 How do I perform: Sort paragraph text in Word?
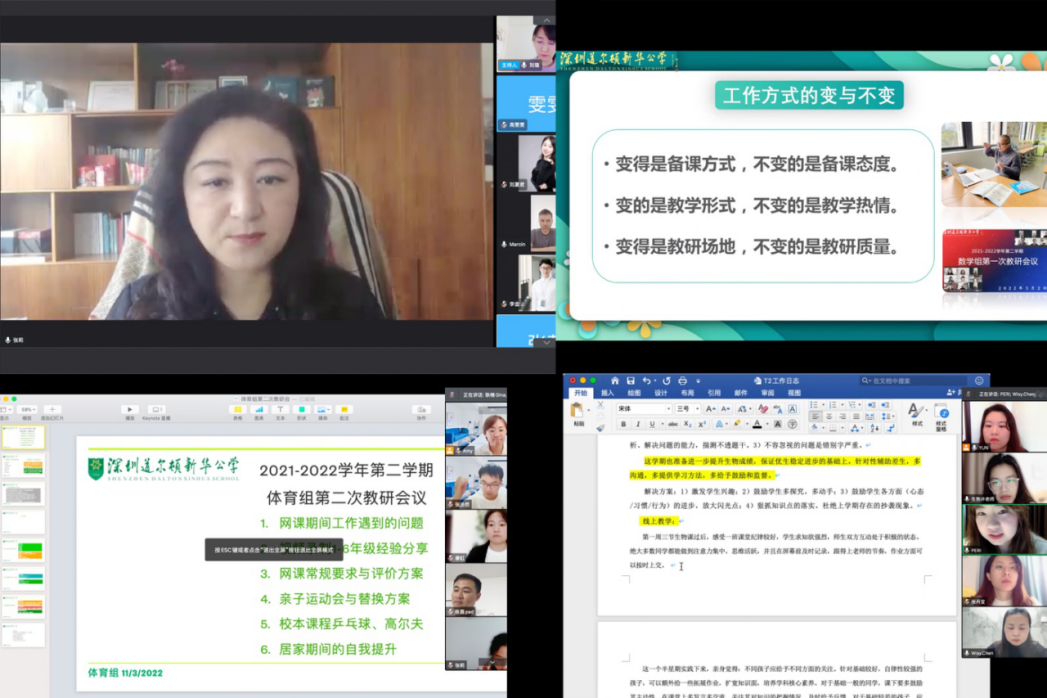point(875,427)
